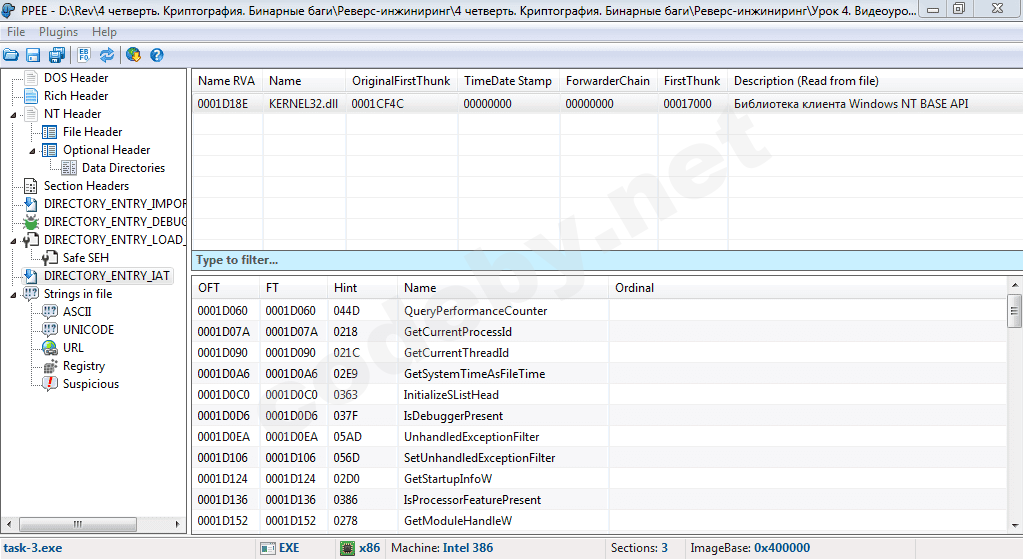The height and width of the screenshot is (560, 1023).
Task: Click the blue question mark Help icon
Action: tap(156, 55)
